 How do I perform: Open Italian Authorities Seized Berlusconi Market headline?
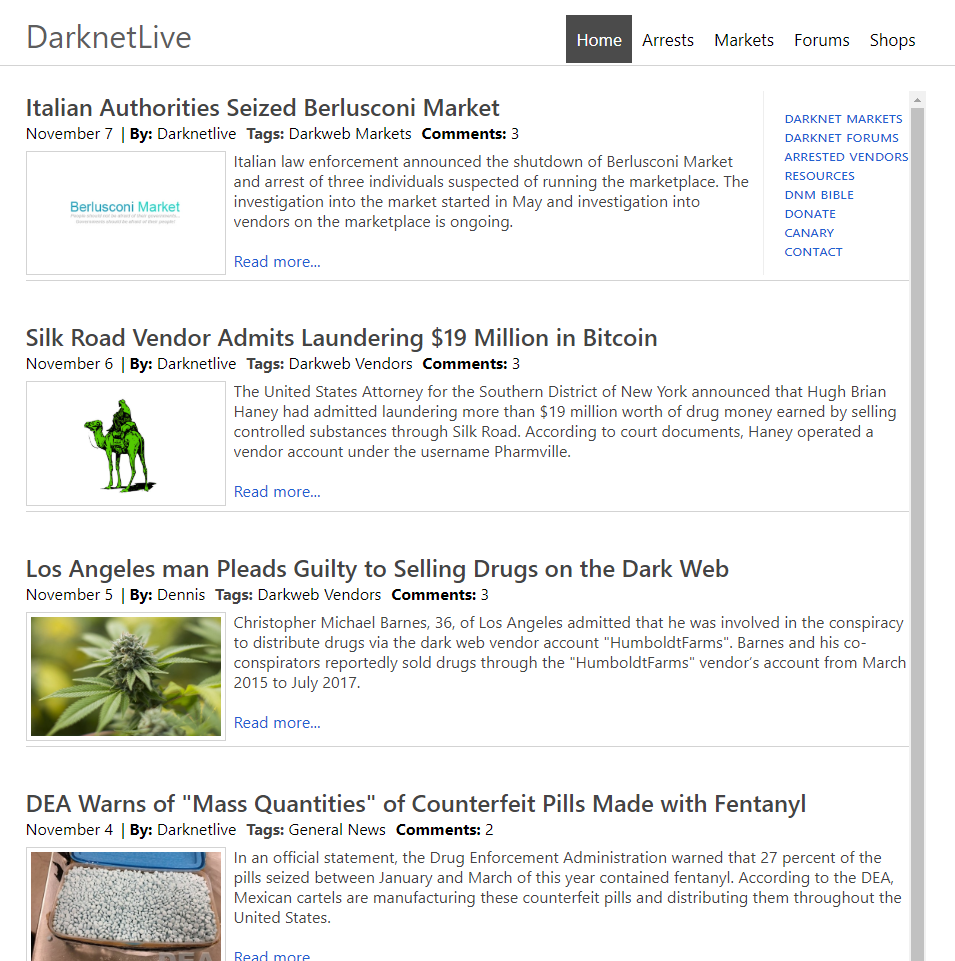pos(262,108)
